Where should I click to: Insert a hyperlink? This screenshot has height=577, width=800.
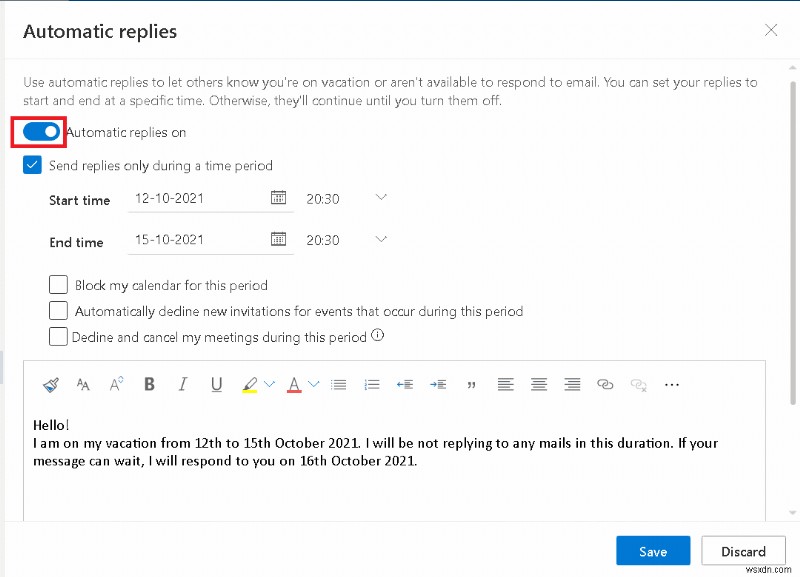[x=605, y=384]
